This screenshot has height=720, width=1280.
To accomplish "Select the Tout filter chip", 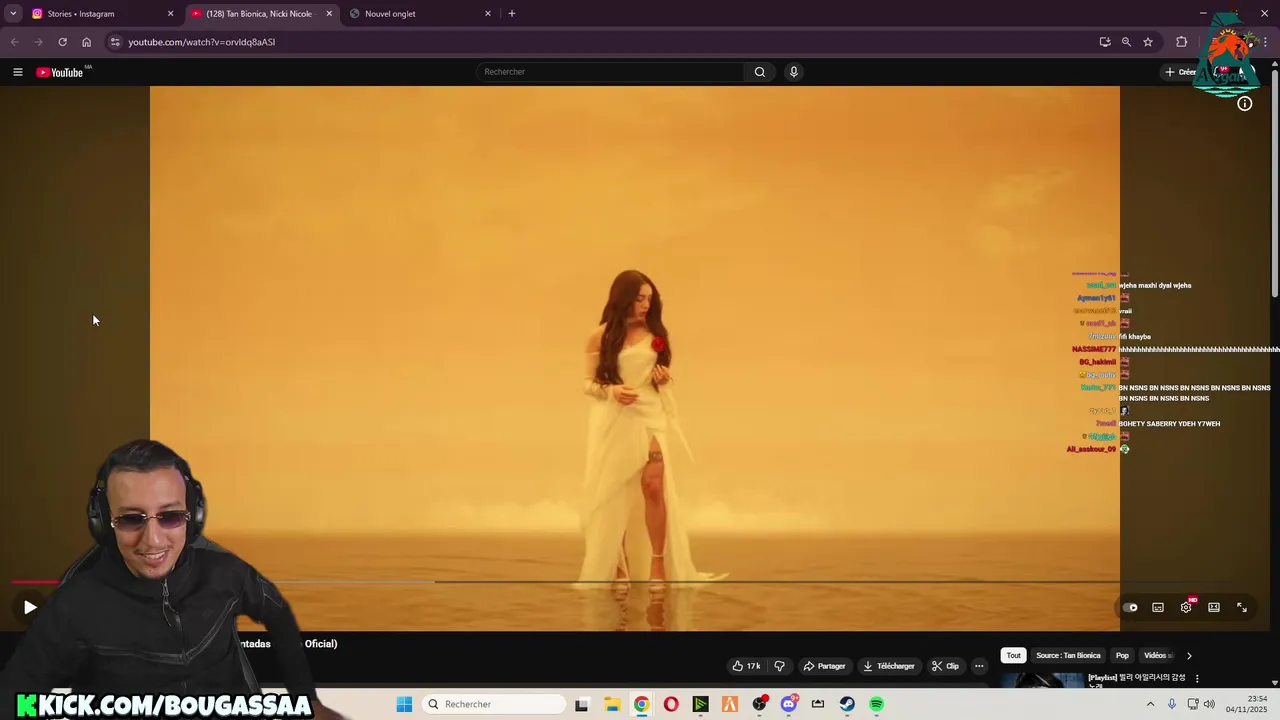I will pyautogui.click(x=1014, y=656).
